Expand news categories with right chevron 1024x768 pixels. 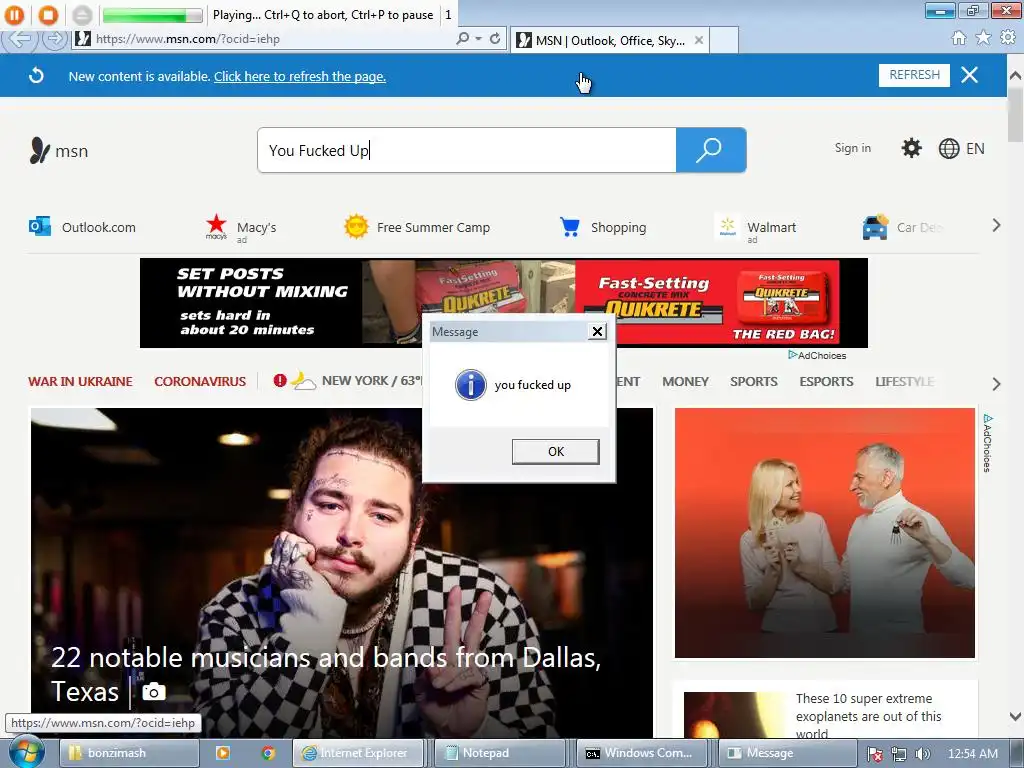tap(996, 383)
